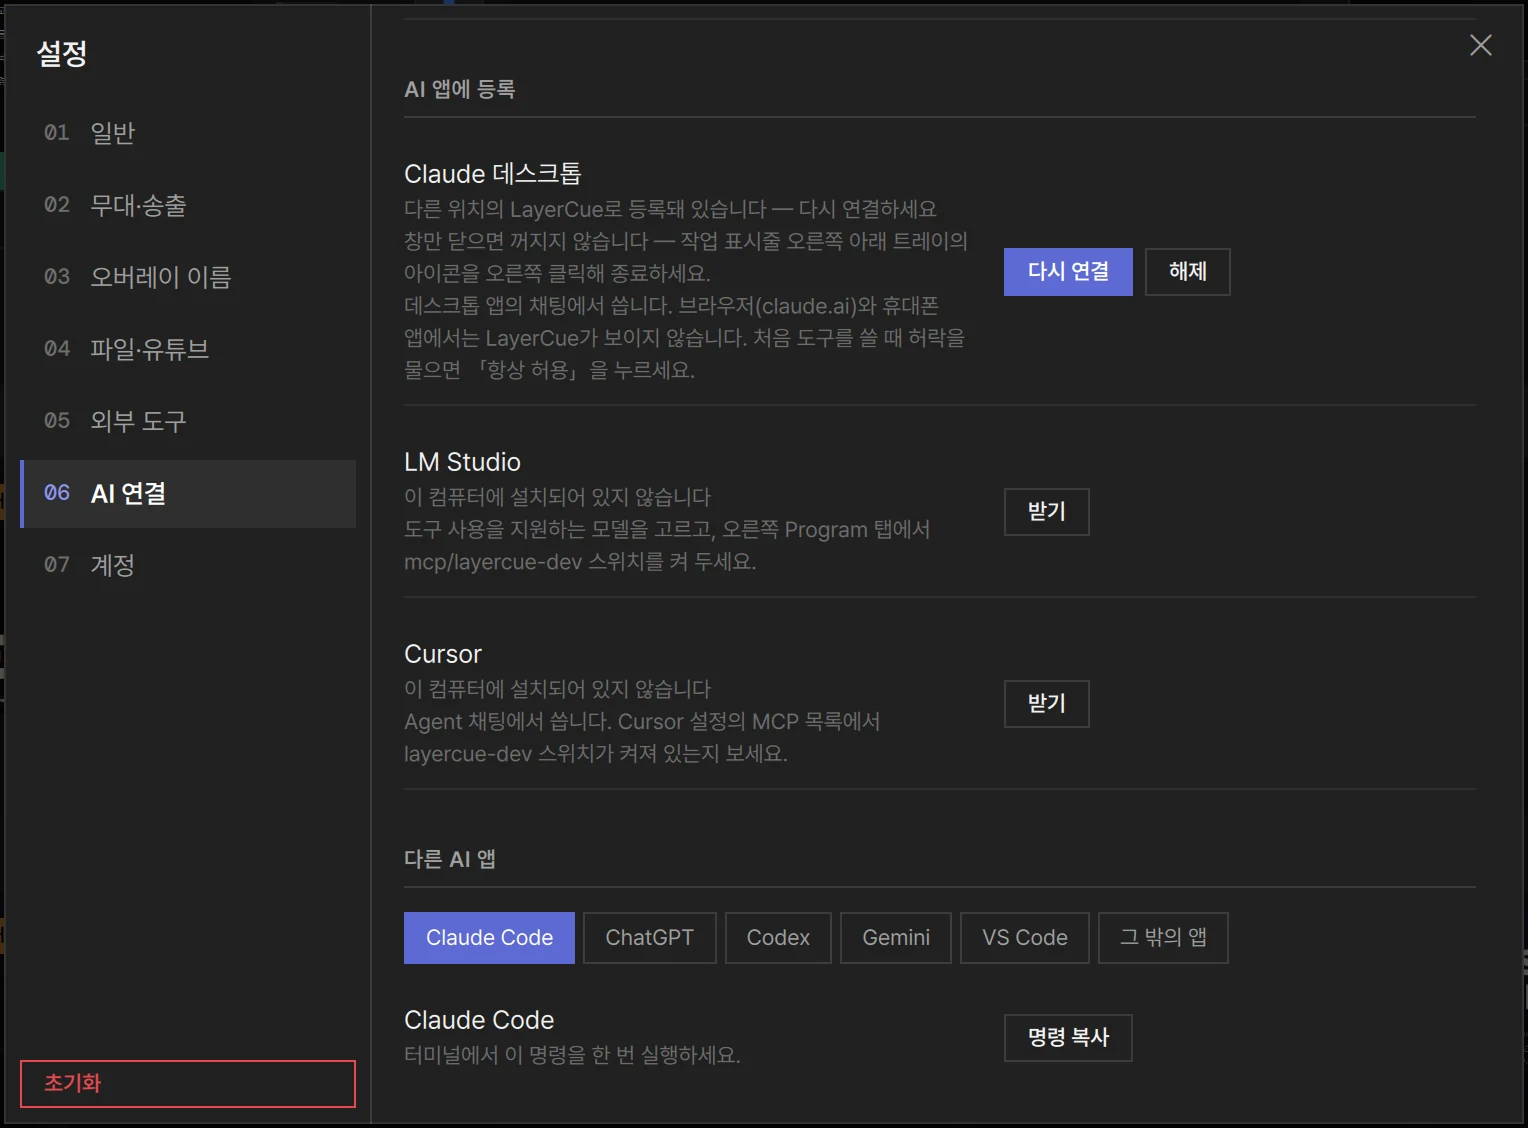The width and height of the screenshot is (1528, 1128).
Task: Switch to the Codex tab
Action: click(x=778, y=938)
